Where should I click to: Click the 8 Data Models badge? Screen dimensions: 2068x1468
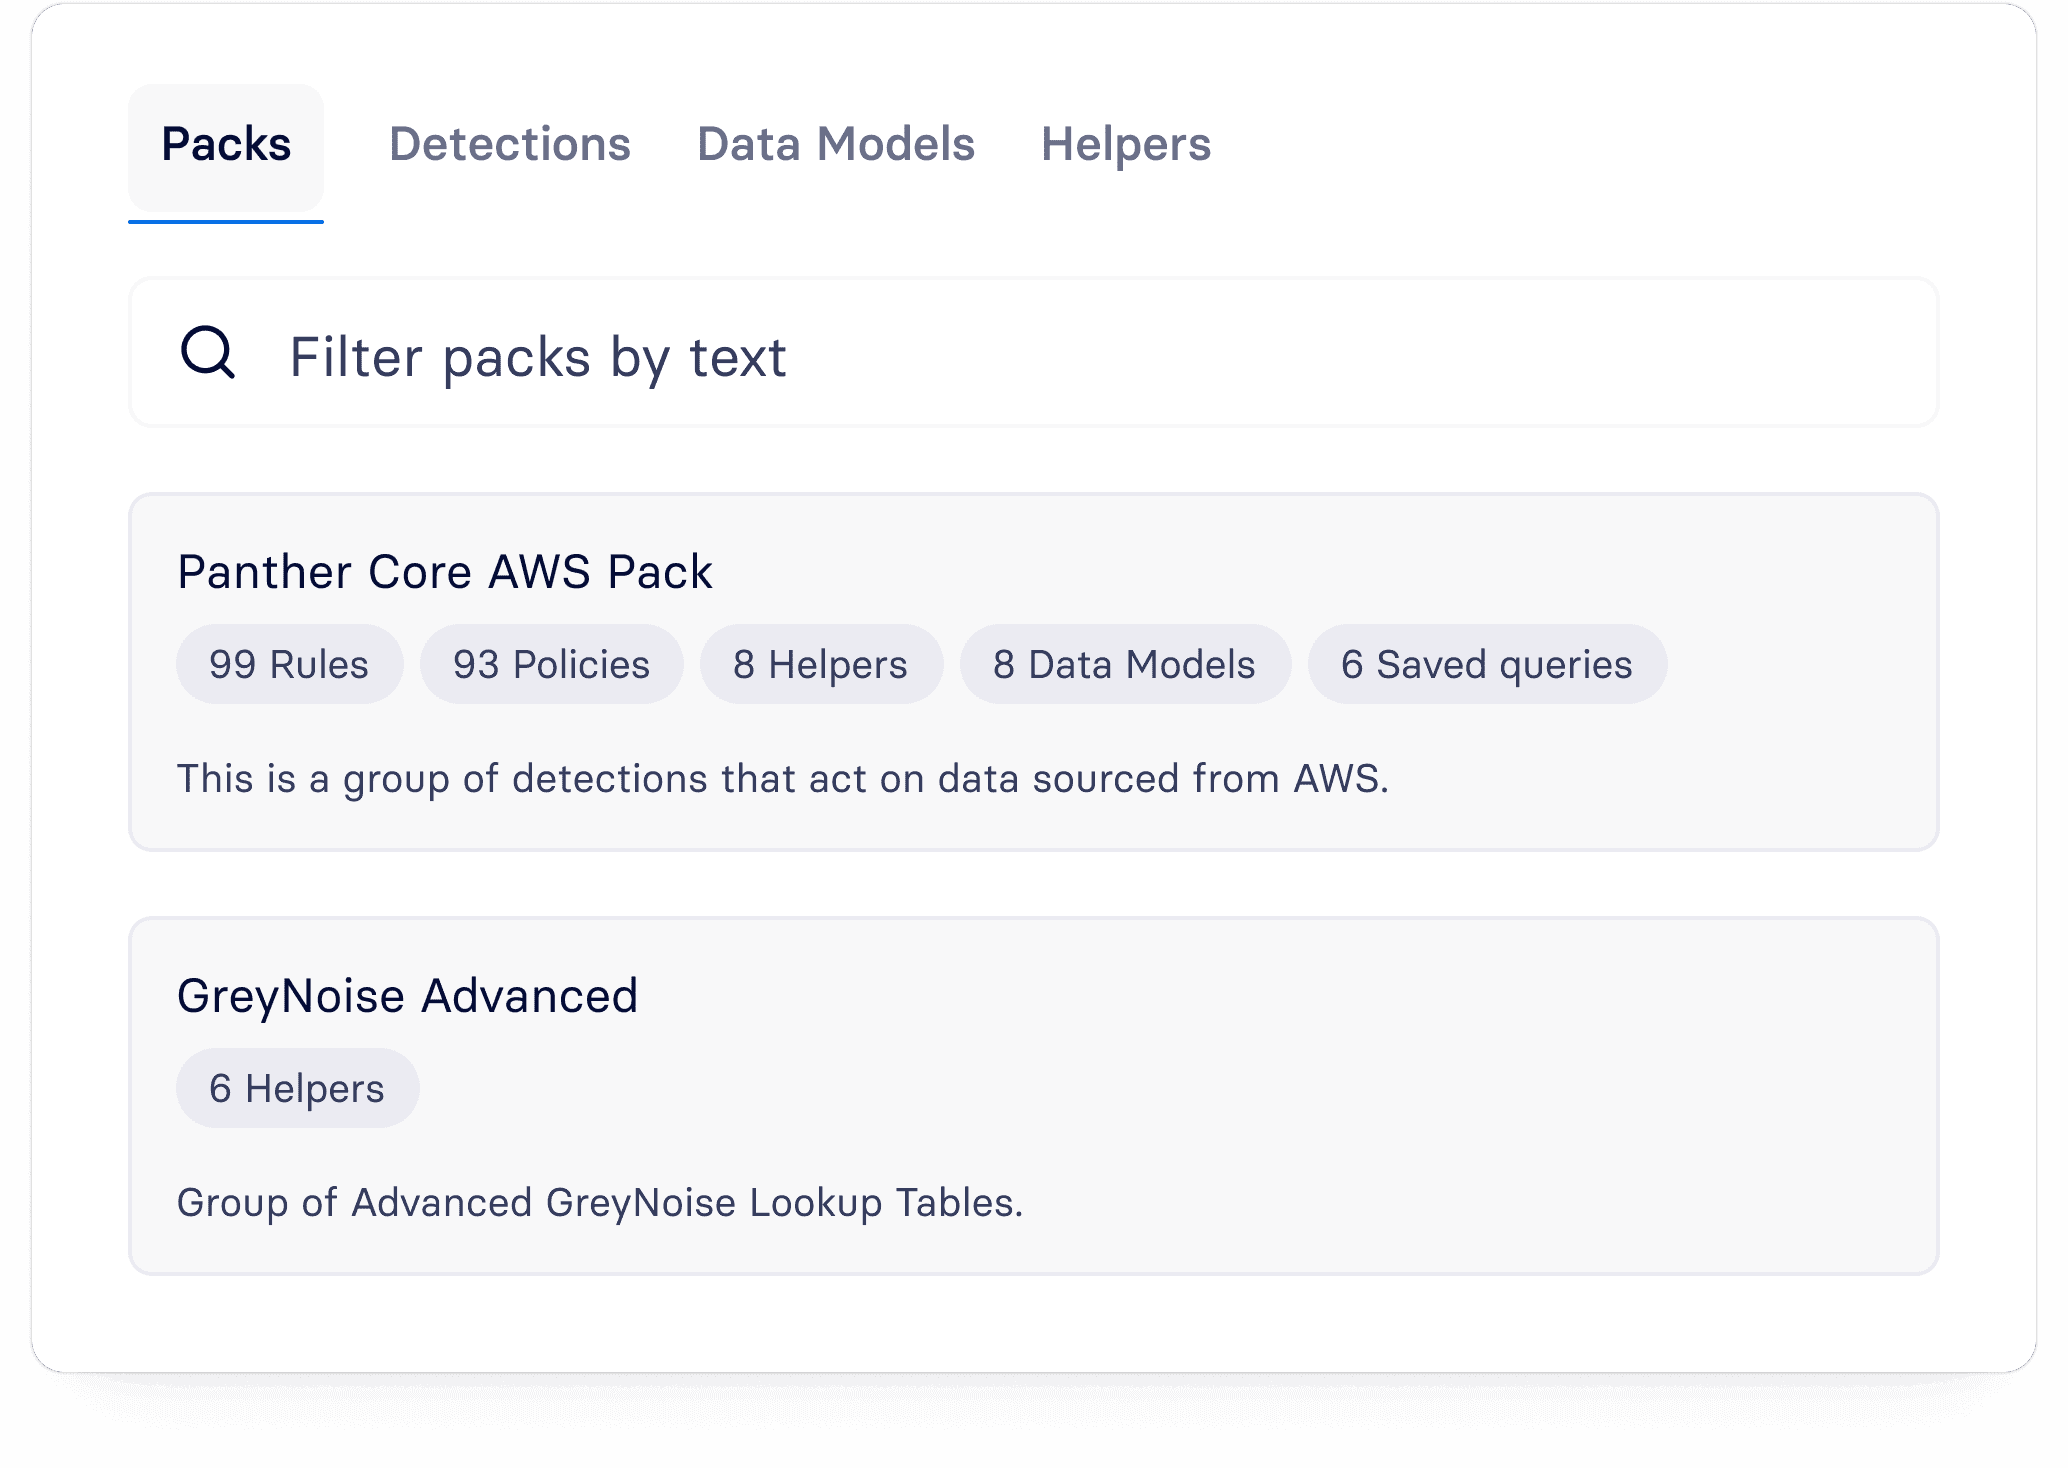(x=1125, y=664)
